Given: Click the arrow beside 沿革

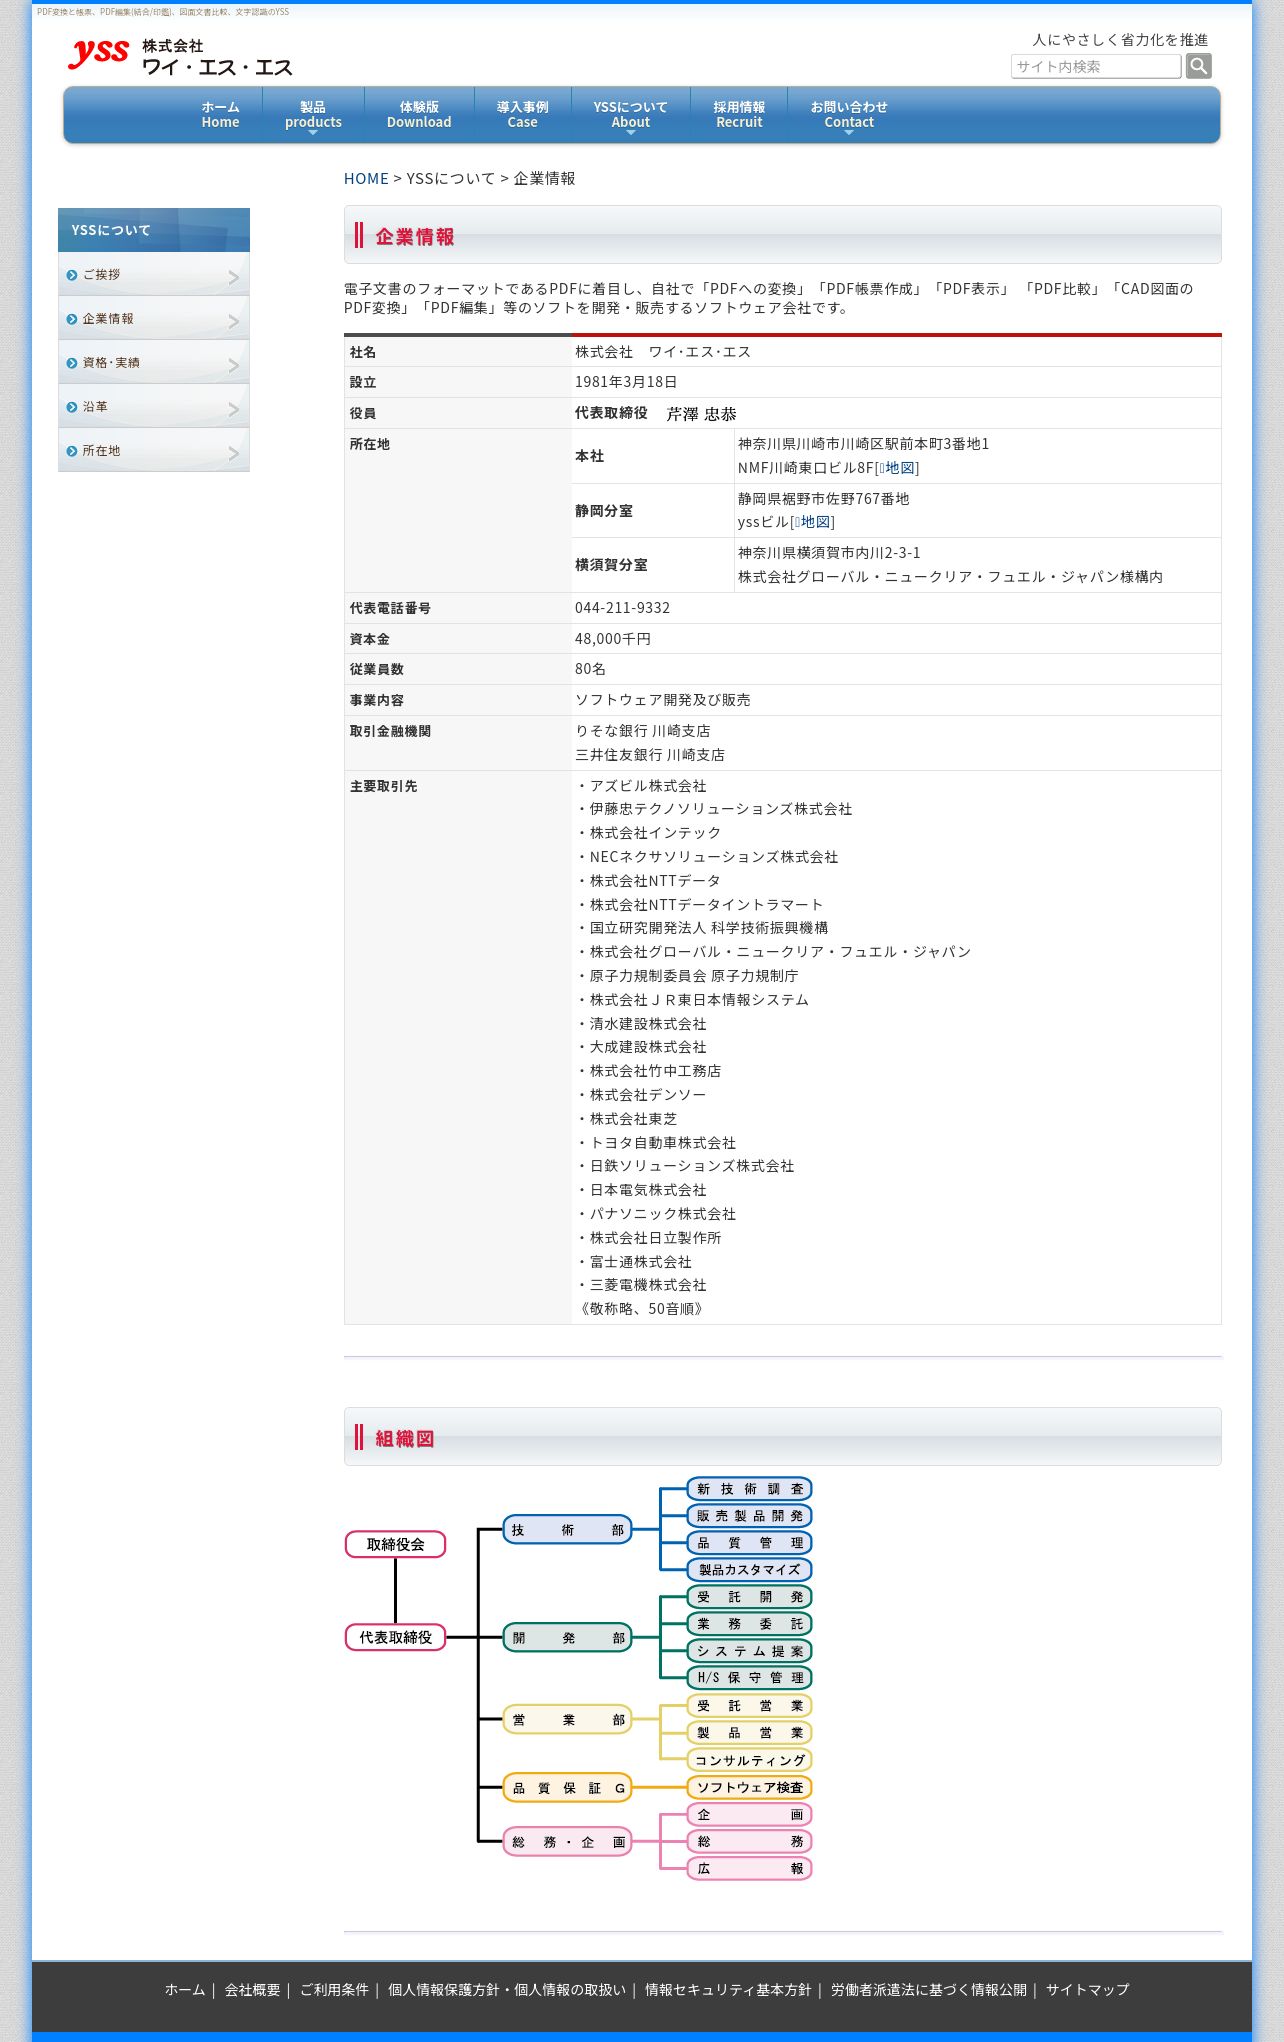Looking at the screenshot, I should pos(234,409).
